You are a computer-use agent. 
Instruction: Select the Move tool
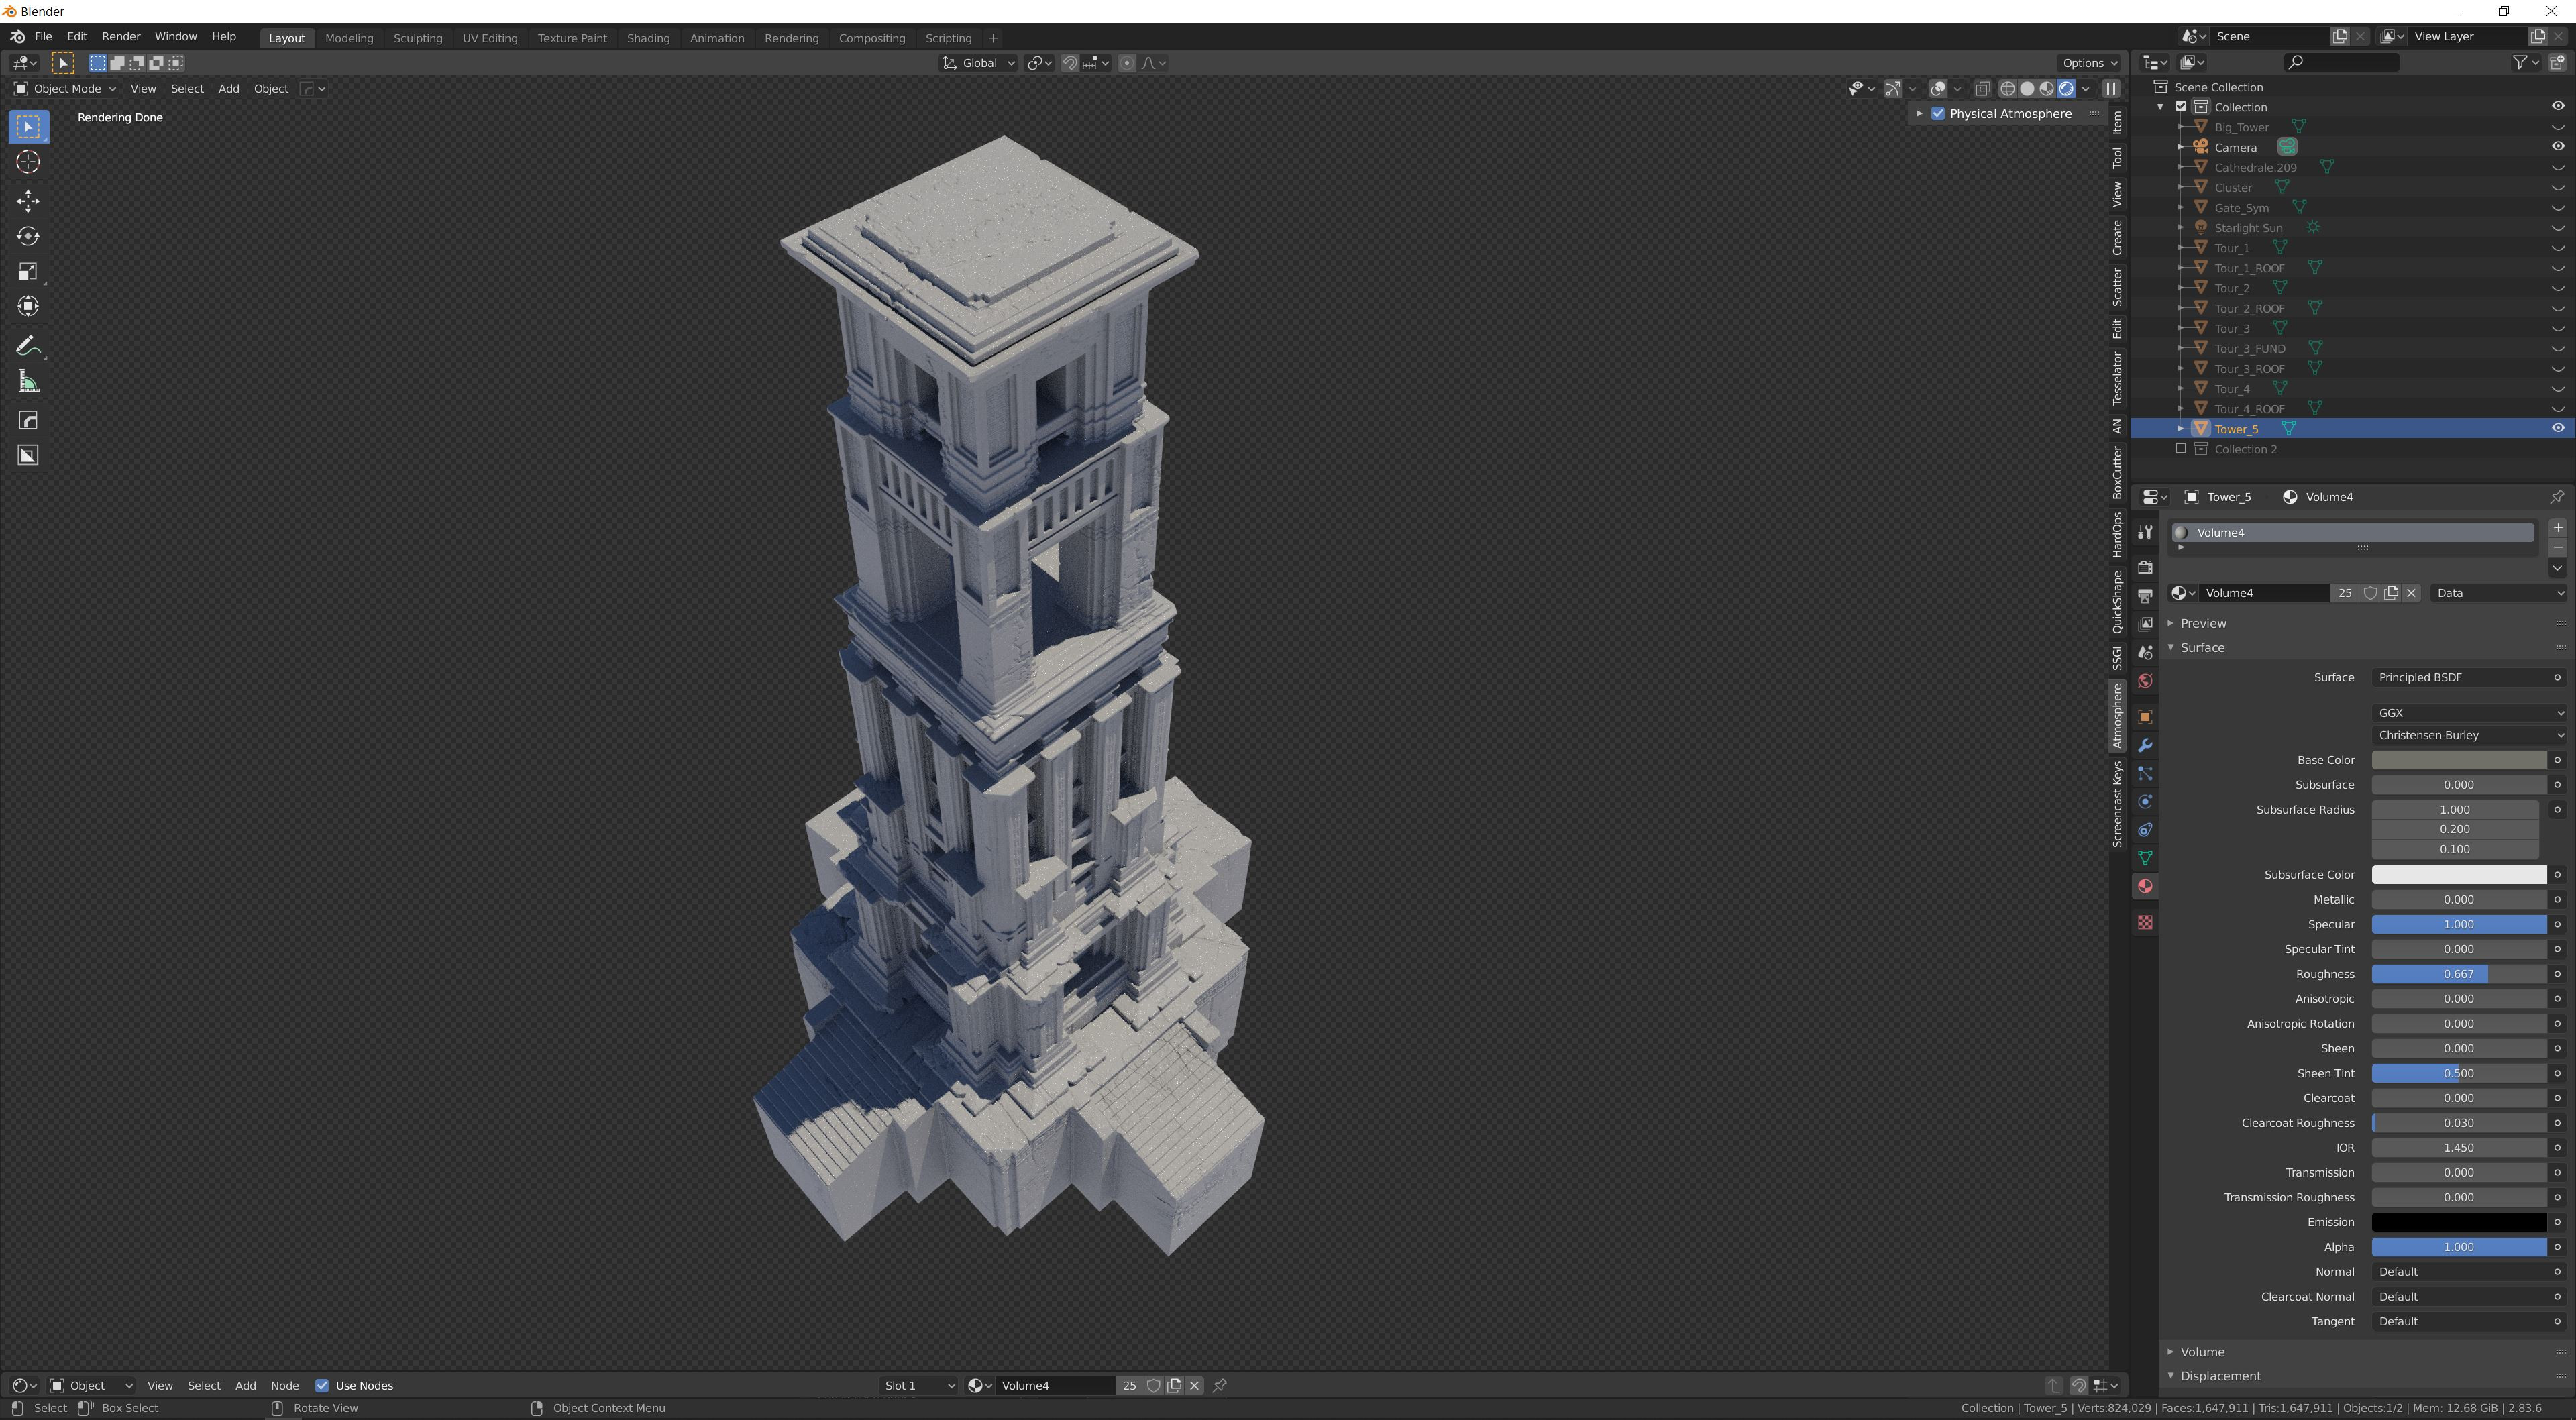tap(28, 200)
